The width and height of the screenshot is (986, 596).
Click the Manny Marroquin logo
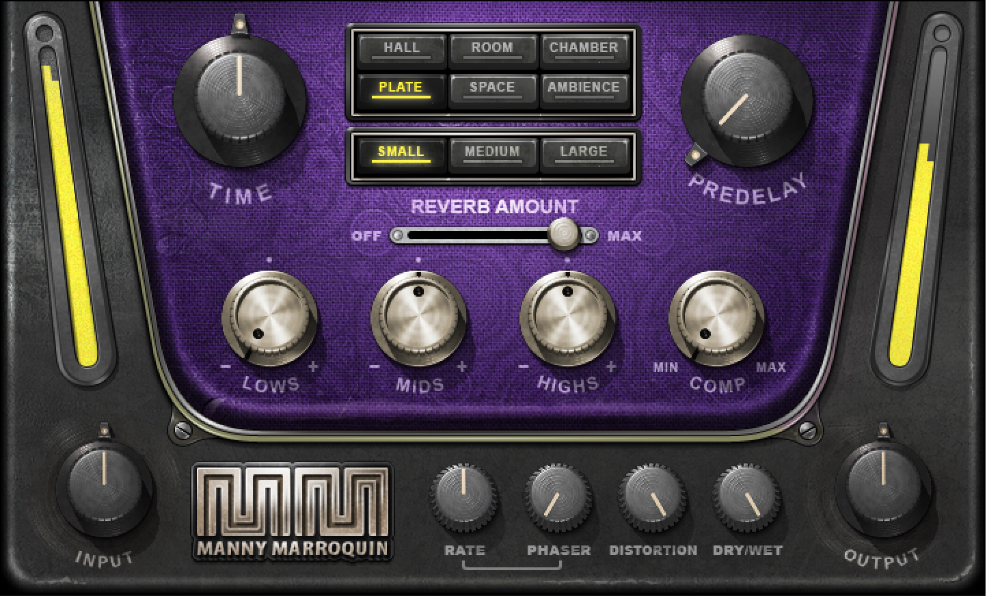point(293,511)
